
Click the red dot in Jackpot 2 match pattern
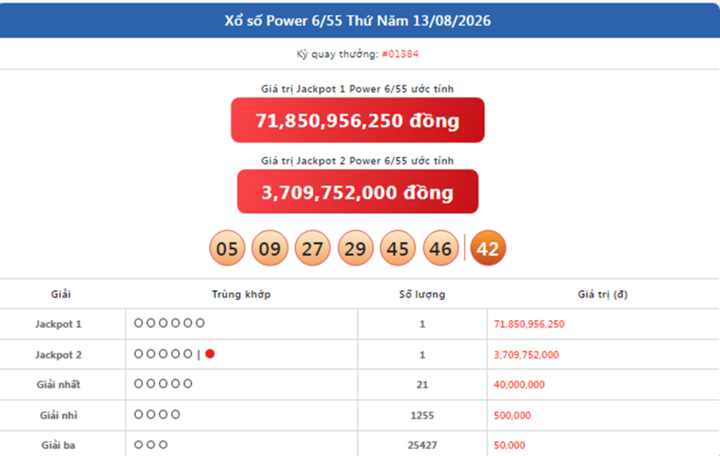[x=210, y=354]
